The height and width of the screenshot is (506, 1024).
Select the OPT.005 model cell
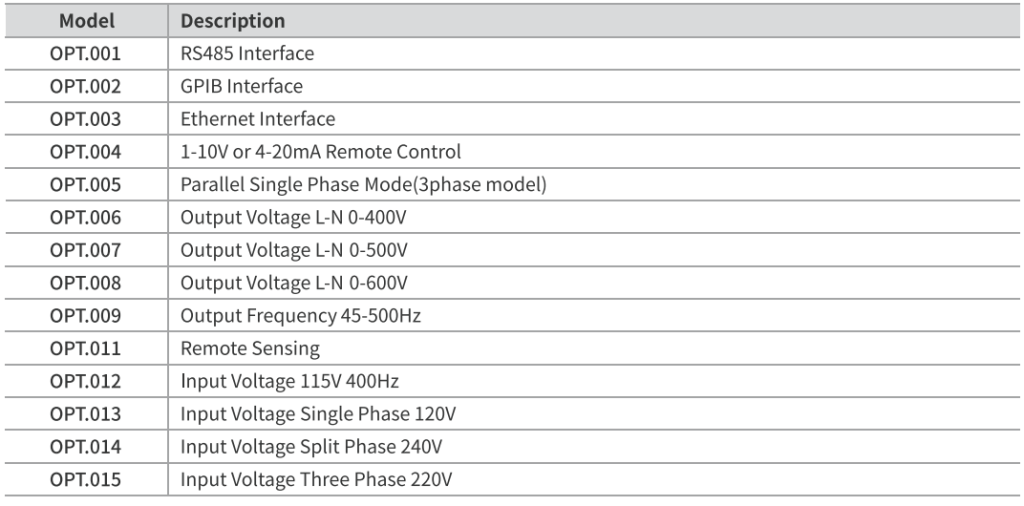(85, 185)
